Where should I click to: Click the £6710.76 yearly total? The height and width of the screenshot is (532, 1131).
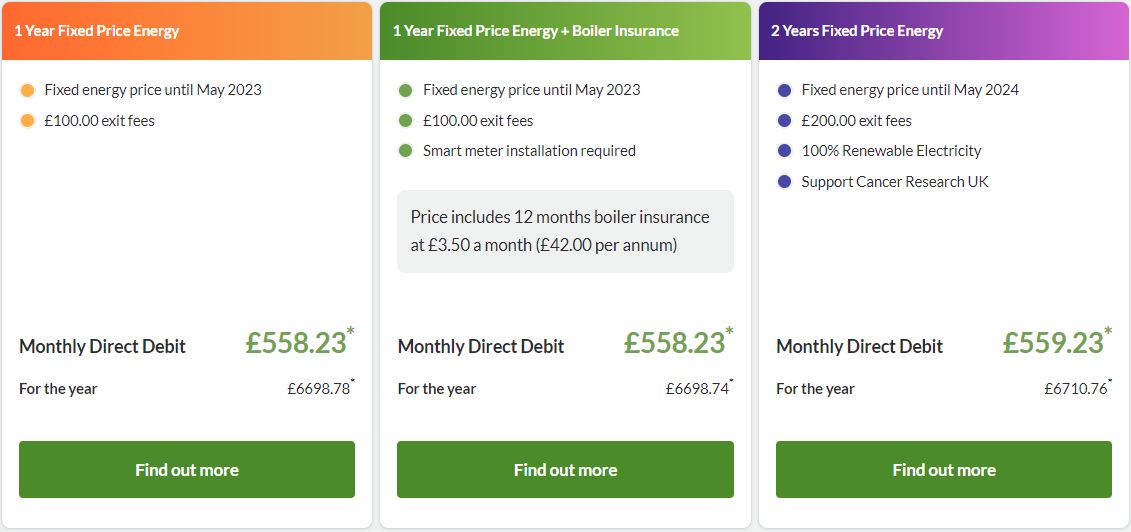coord(1076,389)
